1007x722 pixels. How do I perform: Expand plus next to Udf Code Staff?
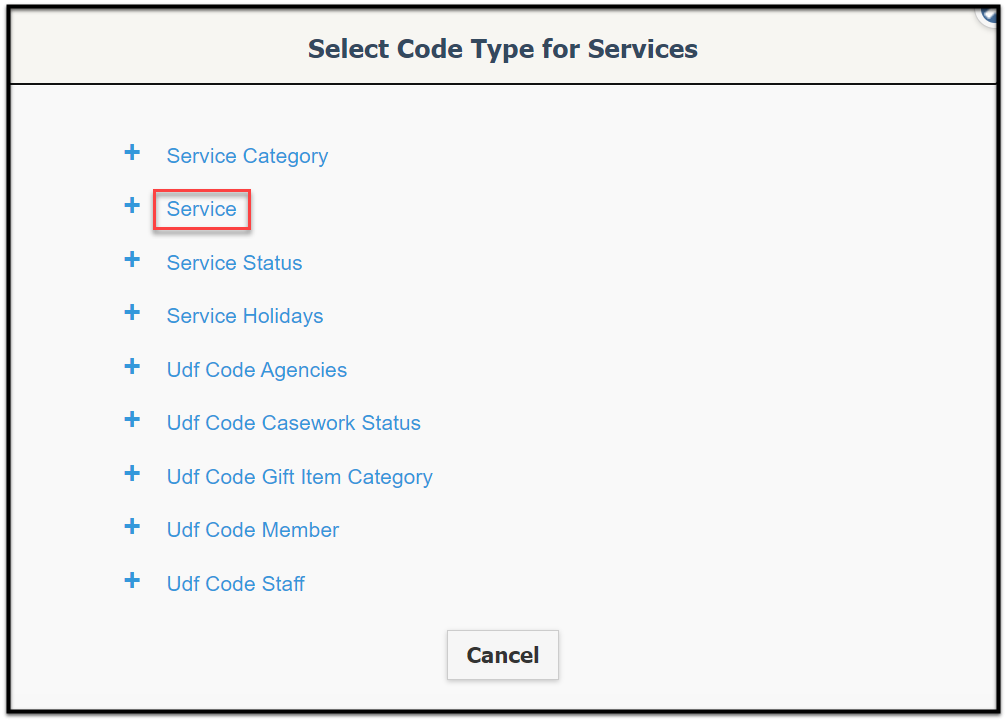click(132, 581)
